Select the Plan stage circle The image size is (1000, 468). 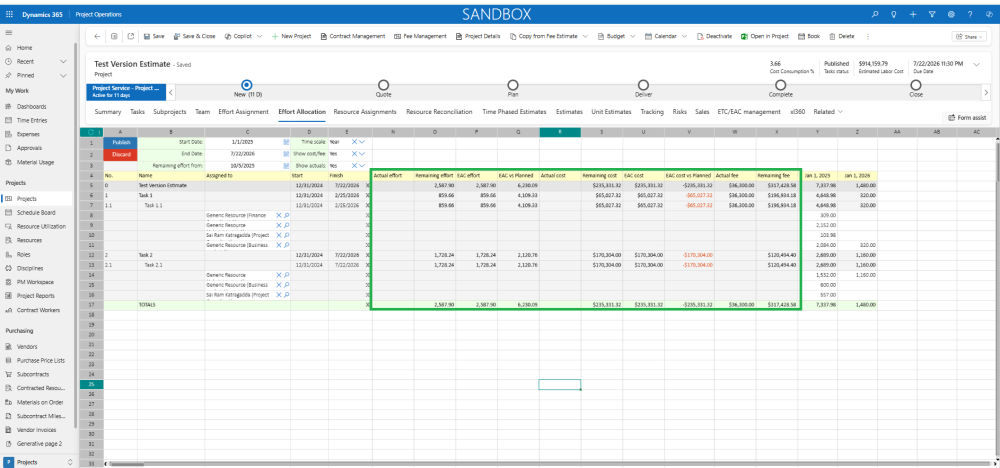tap(513, 84)
